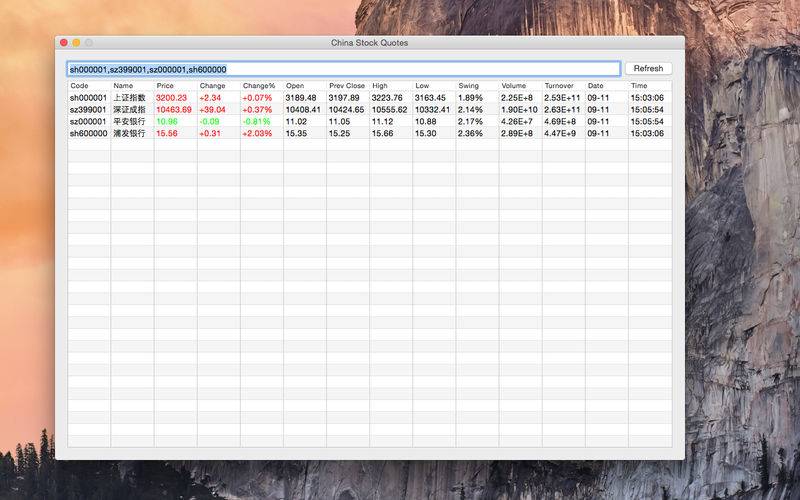Click the prev close value 3197.89
Viewport: 800px width, 500px height.
pyautogui.click(x=344, y=97)
